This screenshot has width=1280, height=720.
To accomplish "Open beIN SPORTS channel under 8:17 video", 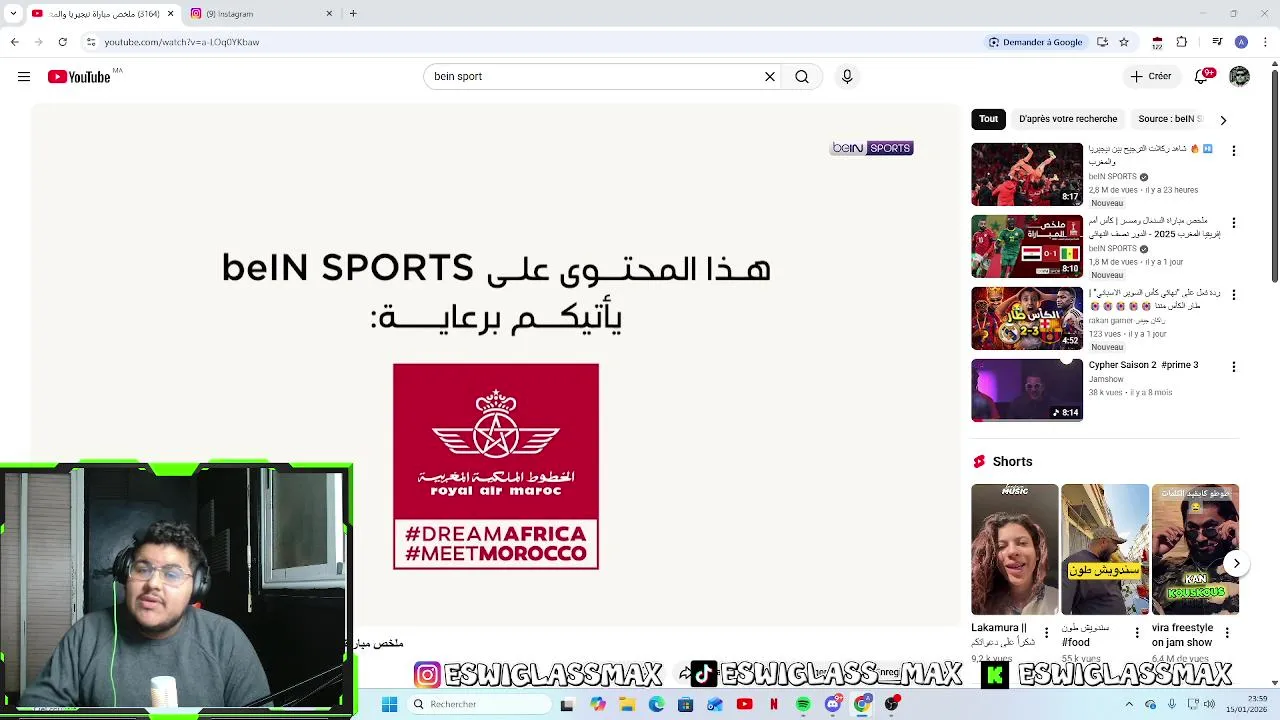I will (x=1113, y=177).
